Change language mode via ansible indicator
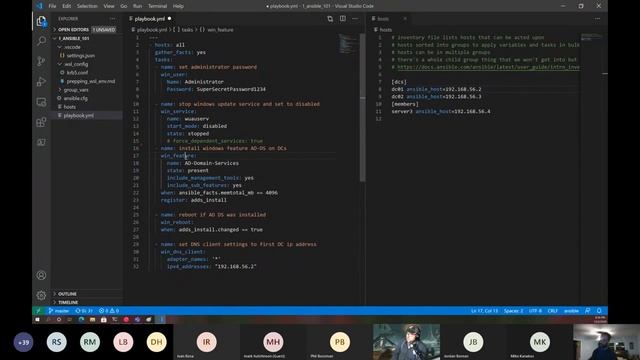The height and width of the screenshot is (360, 640). [x=571, y=311]
